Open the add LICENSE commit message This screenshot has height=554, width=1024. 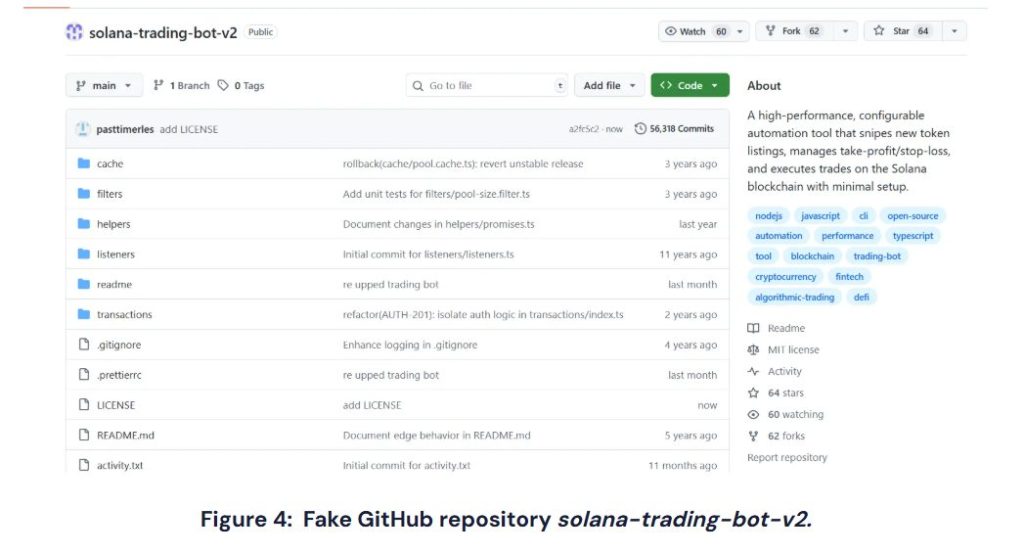tap(189, 129)
